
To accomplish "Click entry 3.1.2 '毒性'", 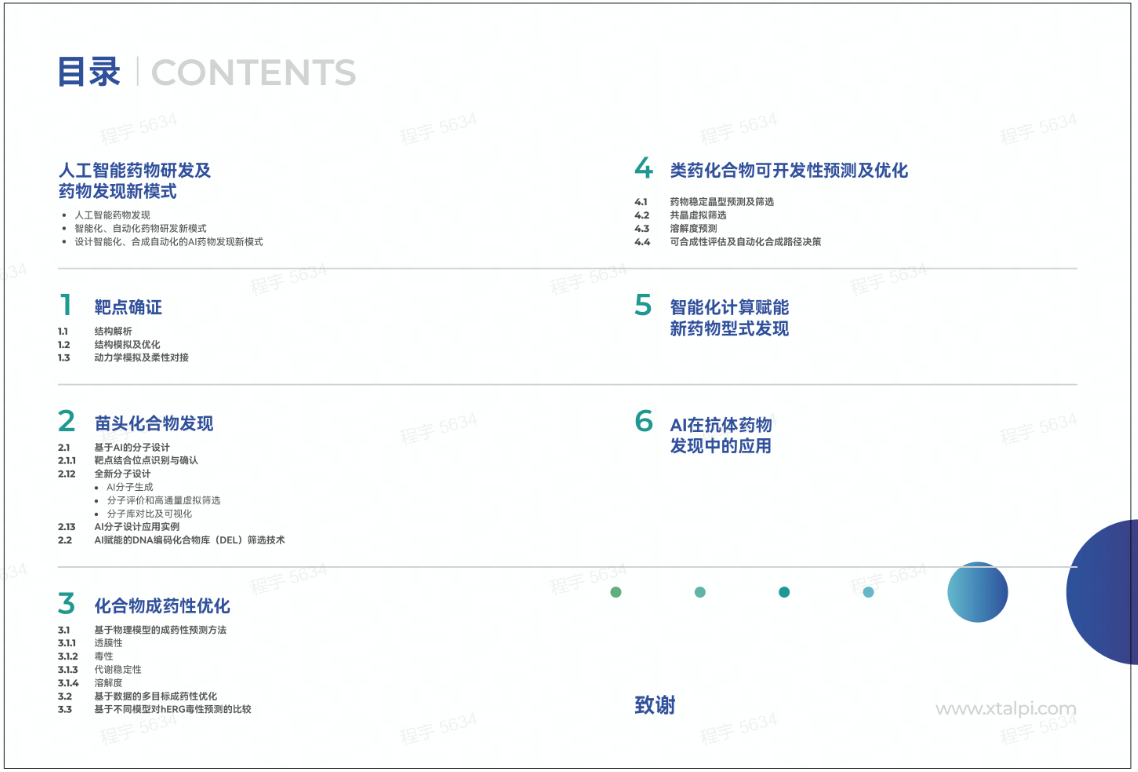I will (x=104, y=656).
